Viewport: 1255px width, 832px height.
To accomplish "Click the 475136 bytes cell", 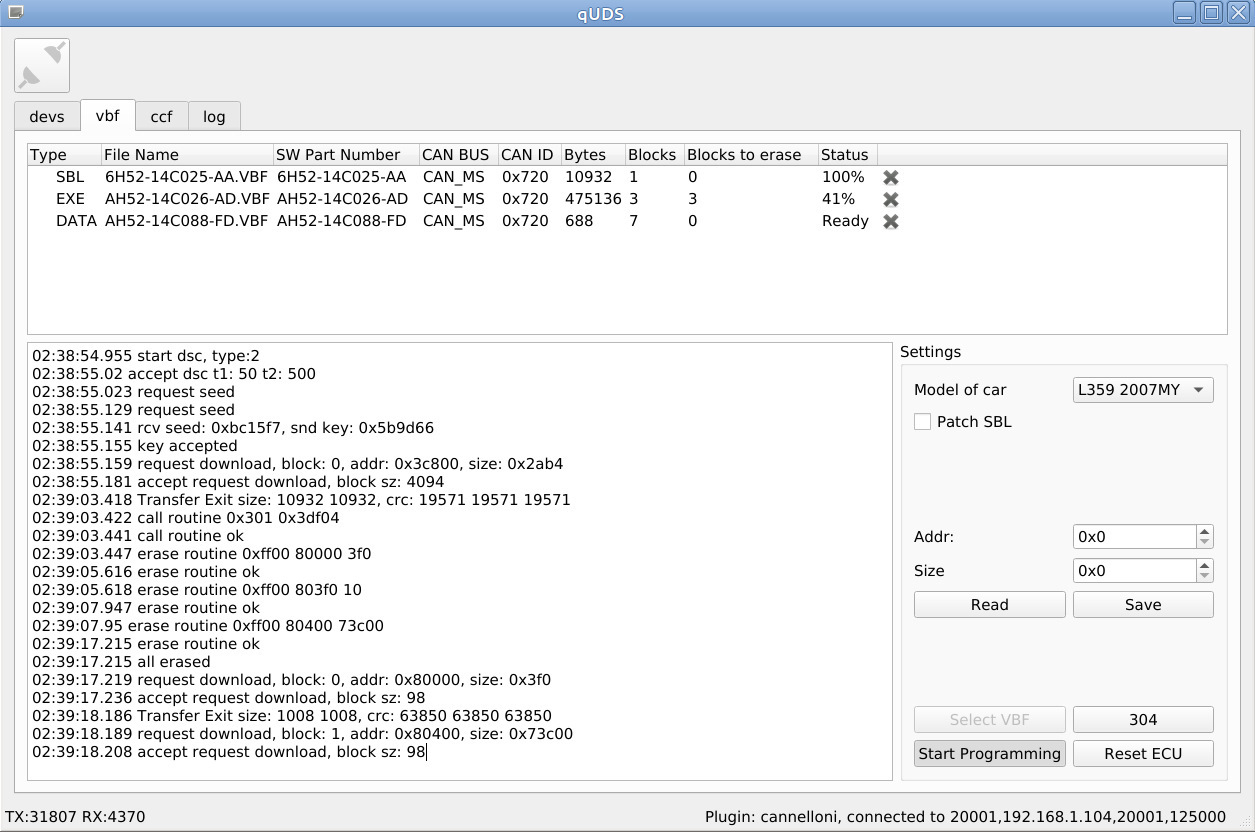I will (593, 199).
